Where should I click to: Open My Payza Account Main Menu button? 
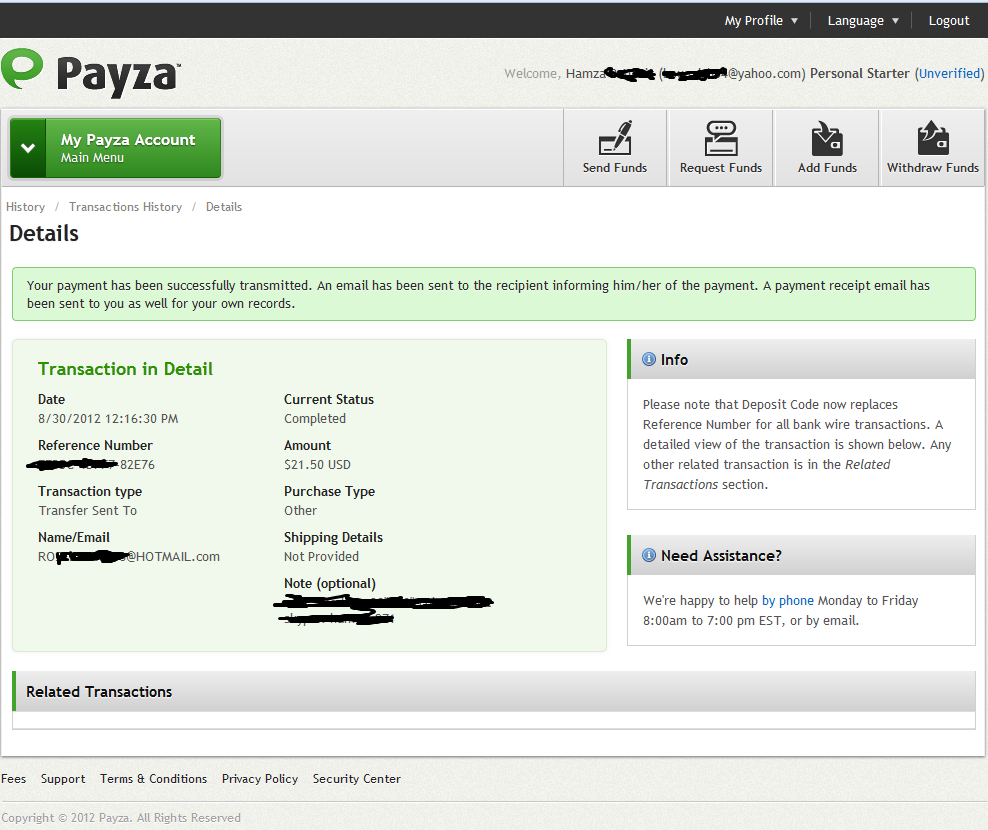115,148
